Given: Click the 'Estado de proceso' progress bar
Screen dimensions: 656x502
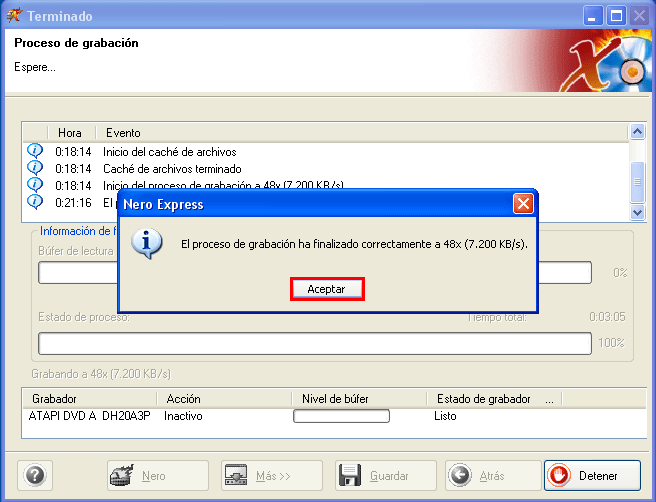Looking at the screenshot, I should tap(315, 343).
